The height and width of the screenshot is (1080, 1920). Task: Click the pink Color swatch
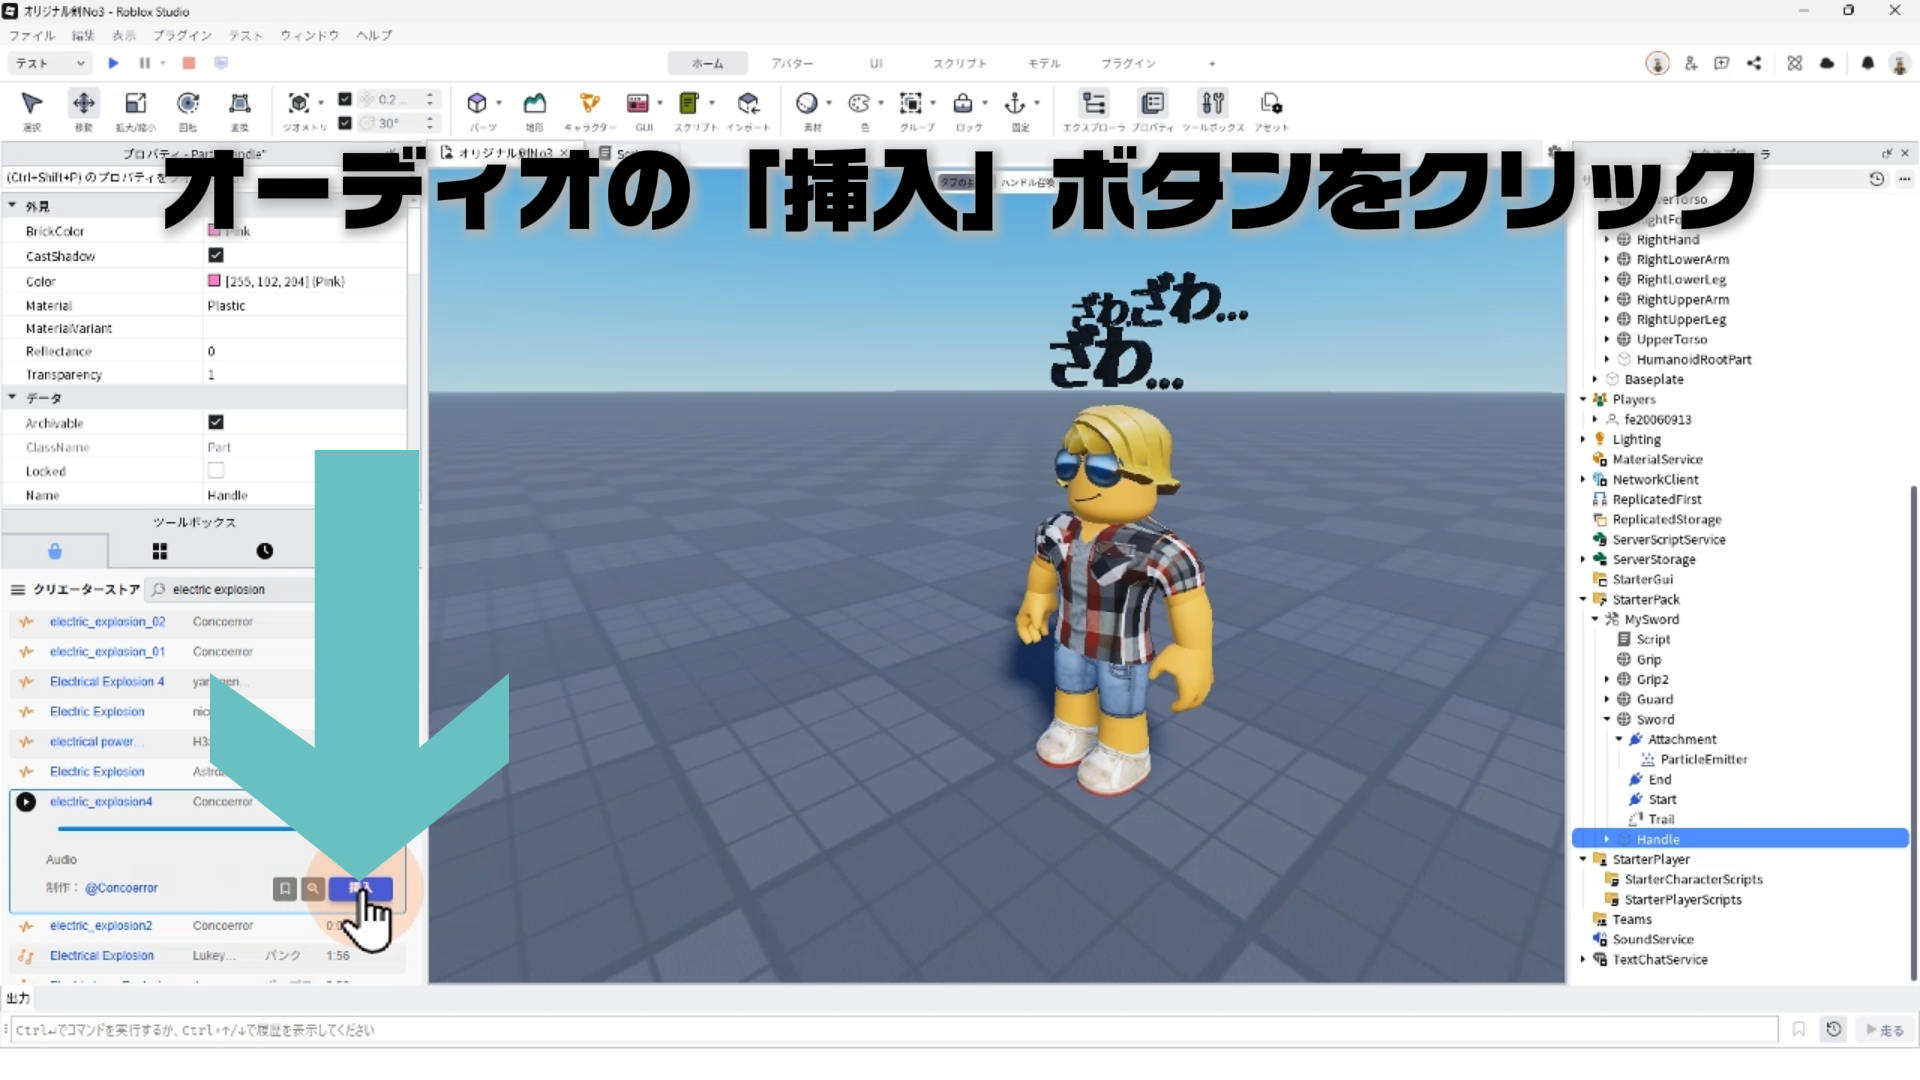214,281
